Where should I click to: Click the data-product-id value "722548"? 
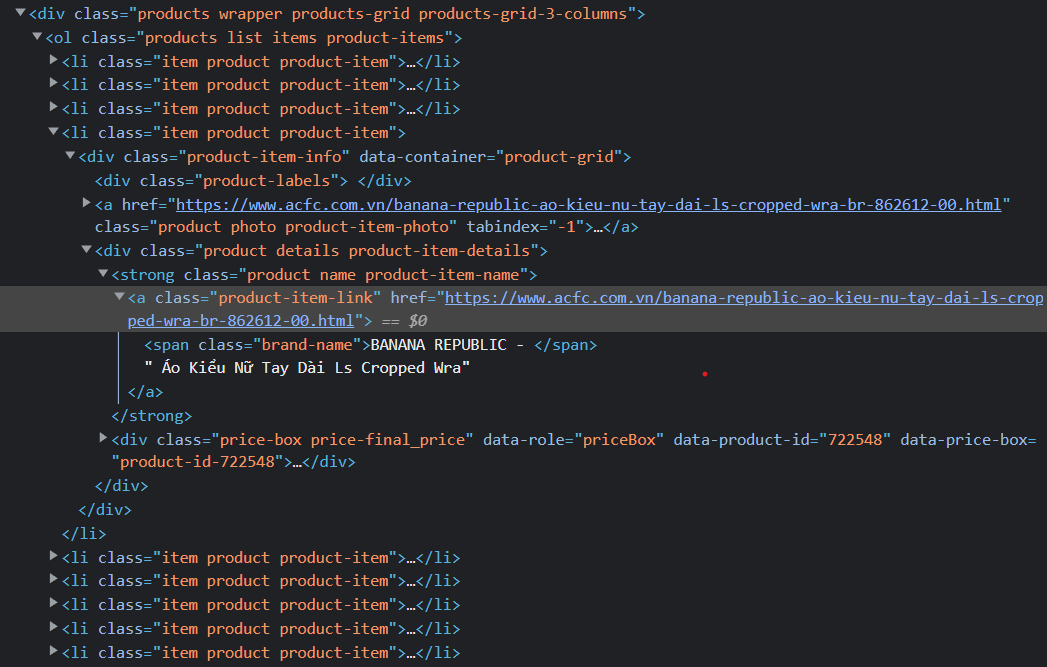coord(854,440)
